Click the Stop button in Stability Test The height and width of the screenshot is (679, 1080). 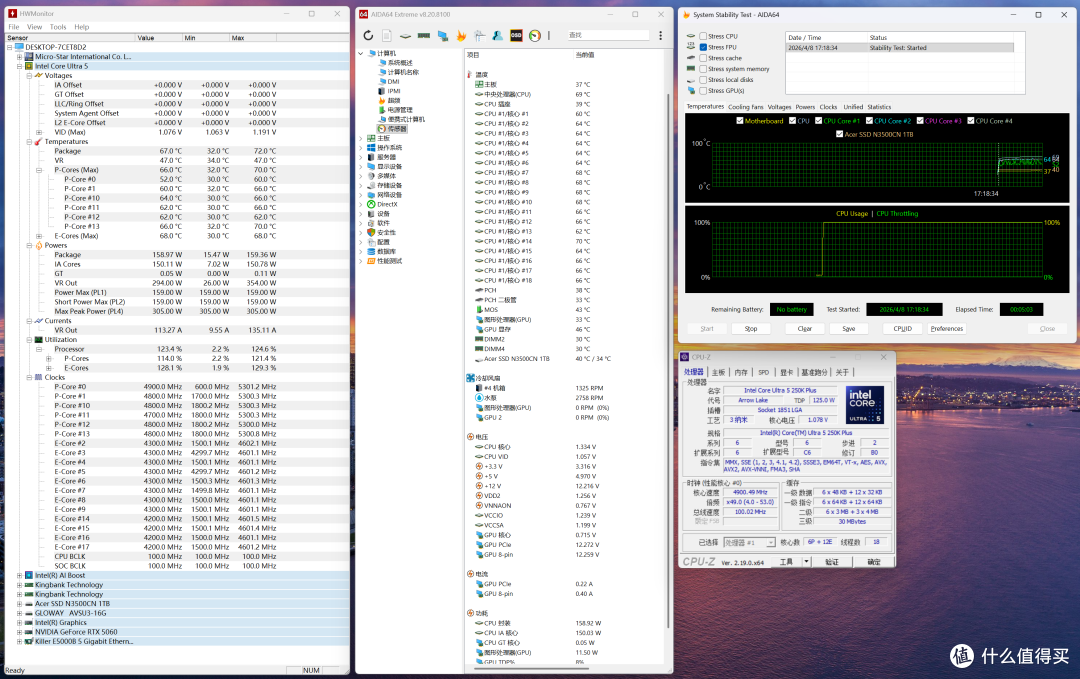coord(751,328)
